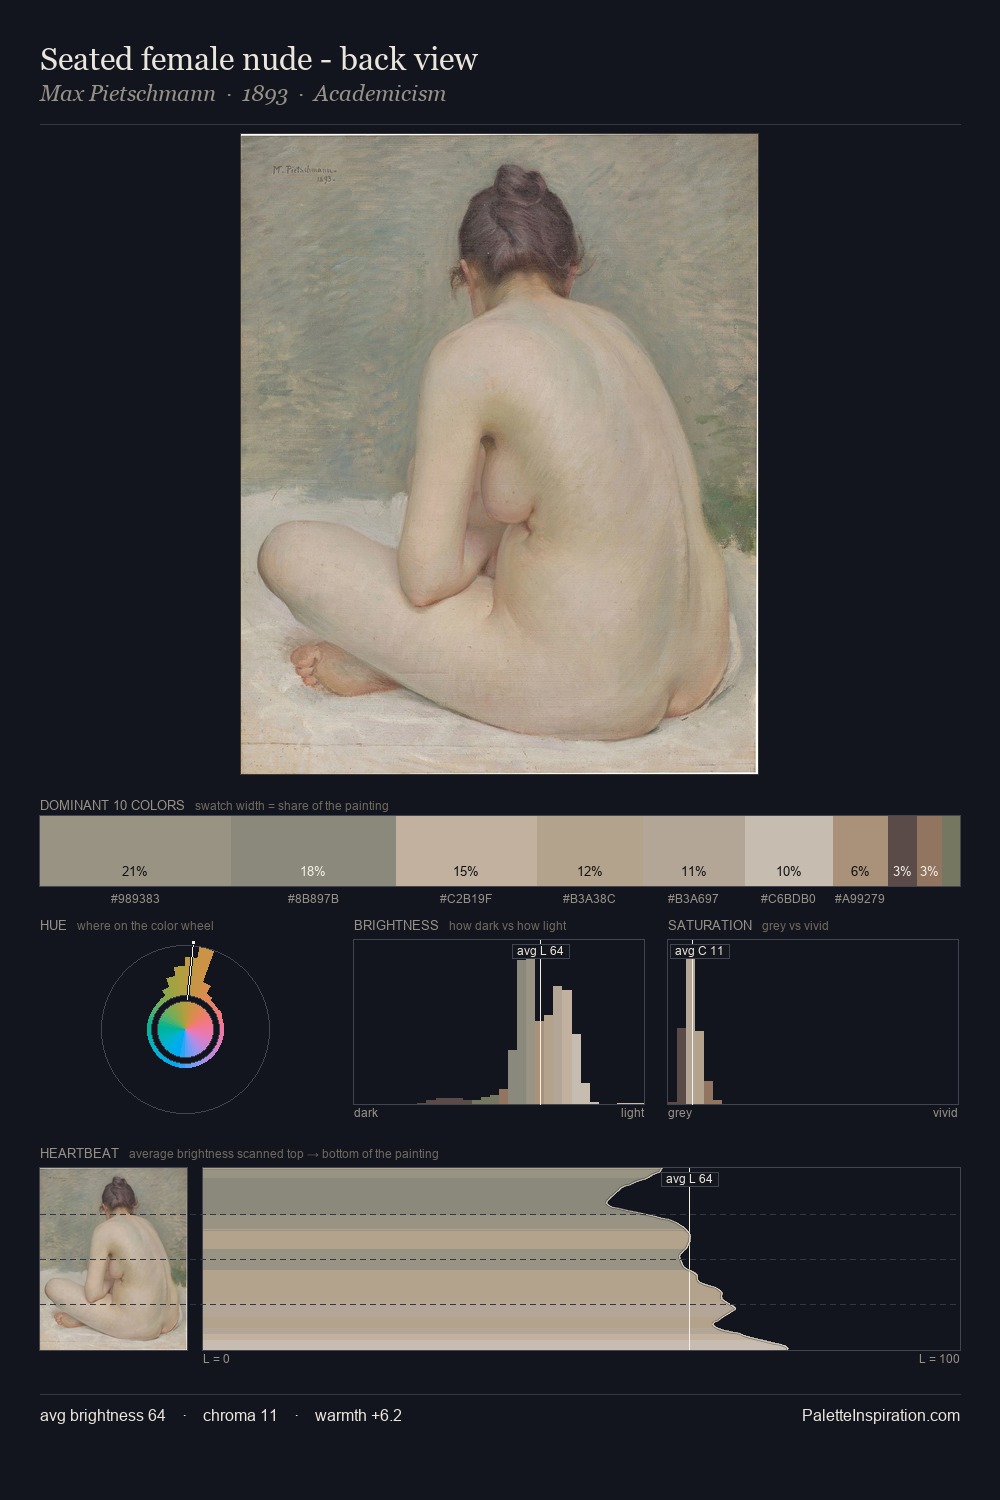Click the artist name 'Max Pietschmann'
Image resolution: width=1000 pixels, height=1500 pixels.
tap(128, 94)
